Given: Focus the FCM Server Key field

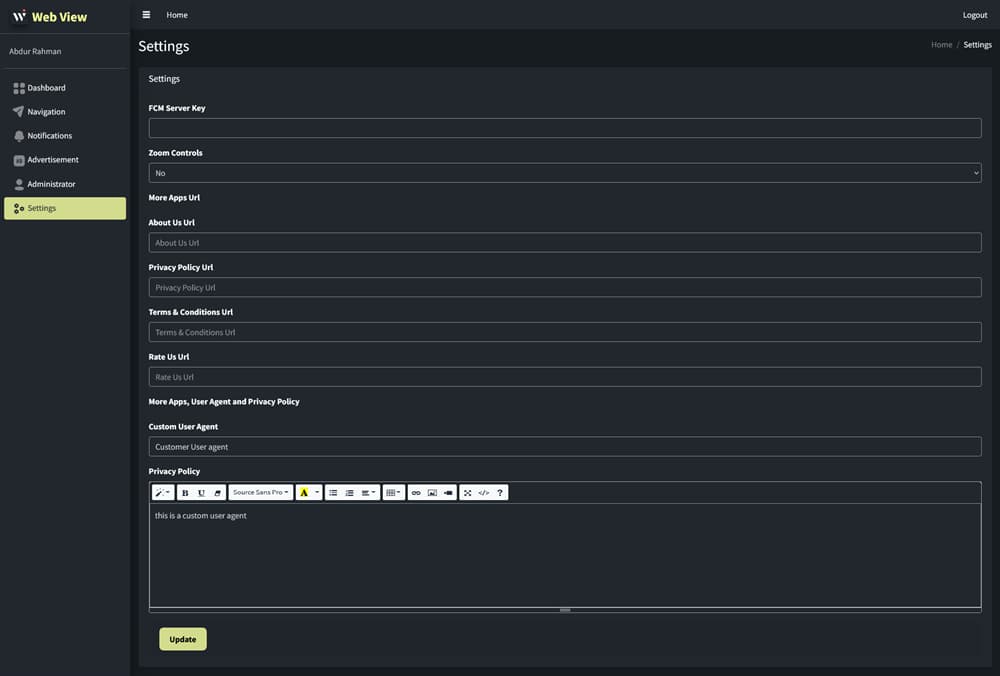Looking at the screenshot, I should 565,128.
